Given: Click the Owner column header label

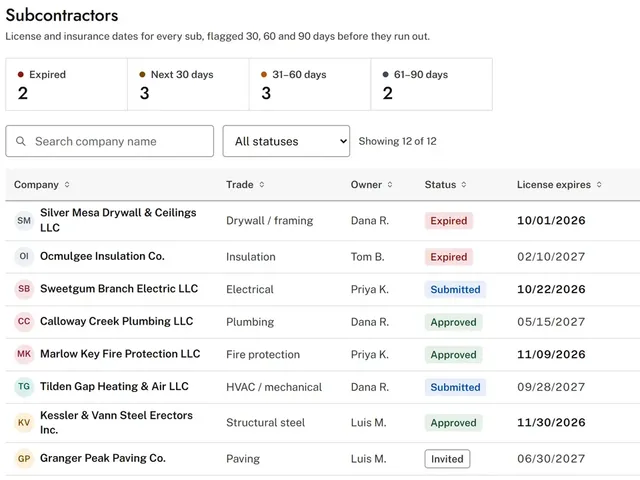Looking at the screenshot, I should (x=366, y=184).
